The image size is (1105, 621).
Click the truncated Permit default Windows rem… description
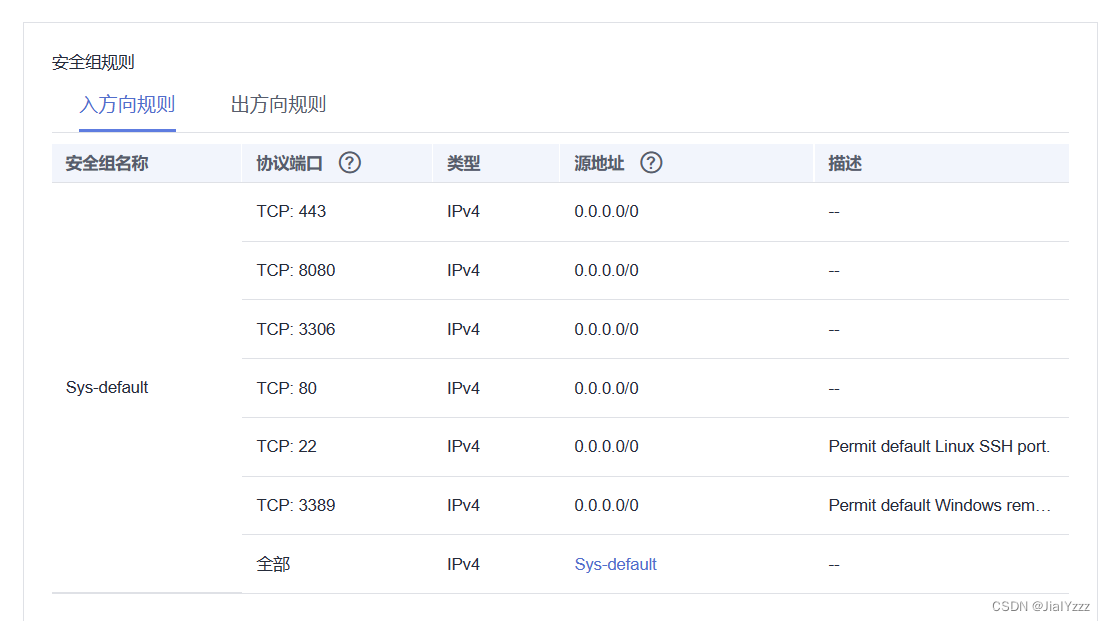point(939,505)
